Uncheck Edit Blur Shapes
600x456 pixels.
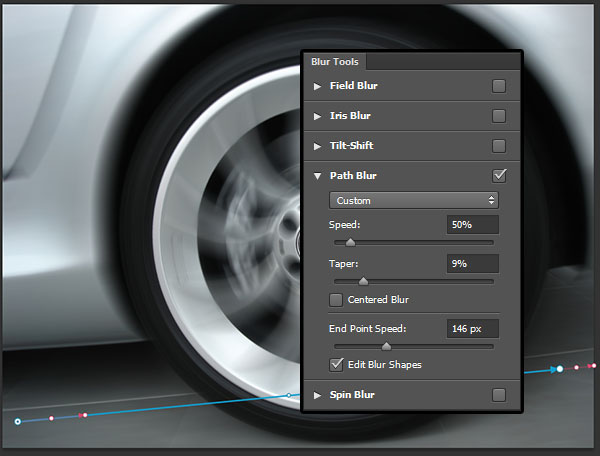(x=336, y=365)
